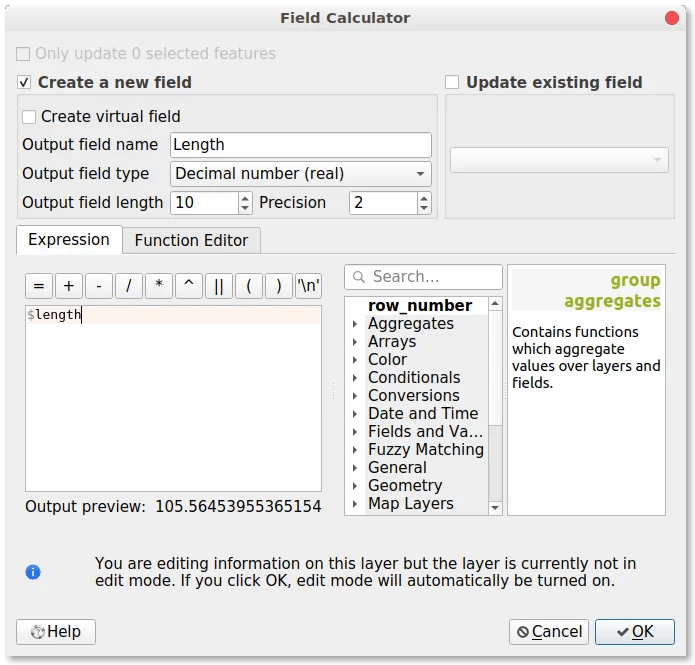The width and height of the screenshot is (695, 665).
Task: Increase Output field length value
Action: (x=245, y=197)
